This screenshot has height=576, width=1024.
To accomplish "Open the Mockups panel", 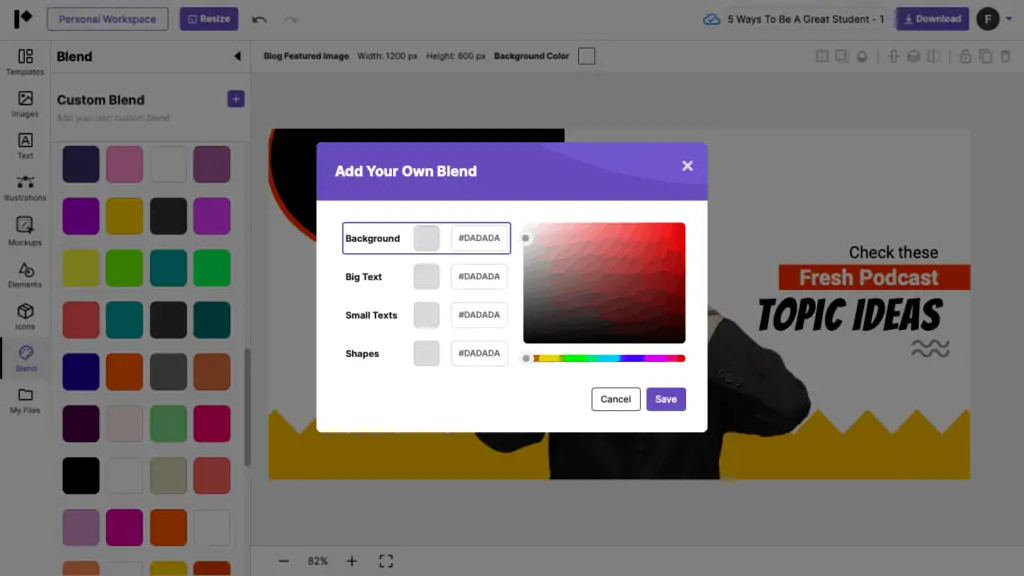I will pos(25,231).
